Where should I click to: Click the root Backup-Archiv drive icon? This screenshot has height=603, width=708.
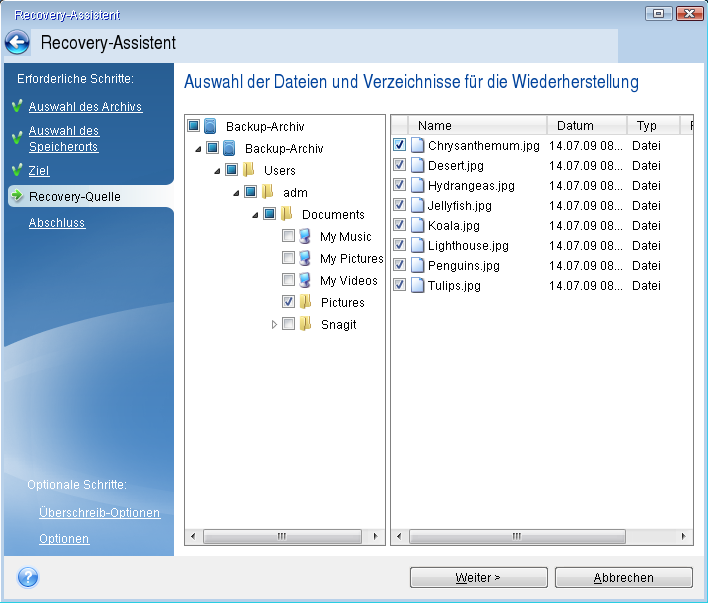pyautogui.click(x=210, y=127)
